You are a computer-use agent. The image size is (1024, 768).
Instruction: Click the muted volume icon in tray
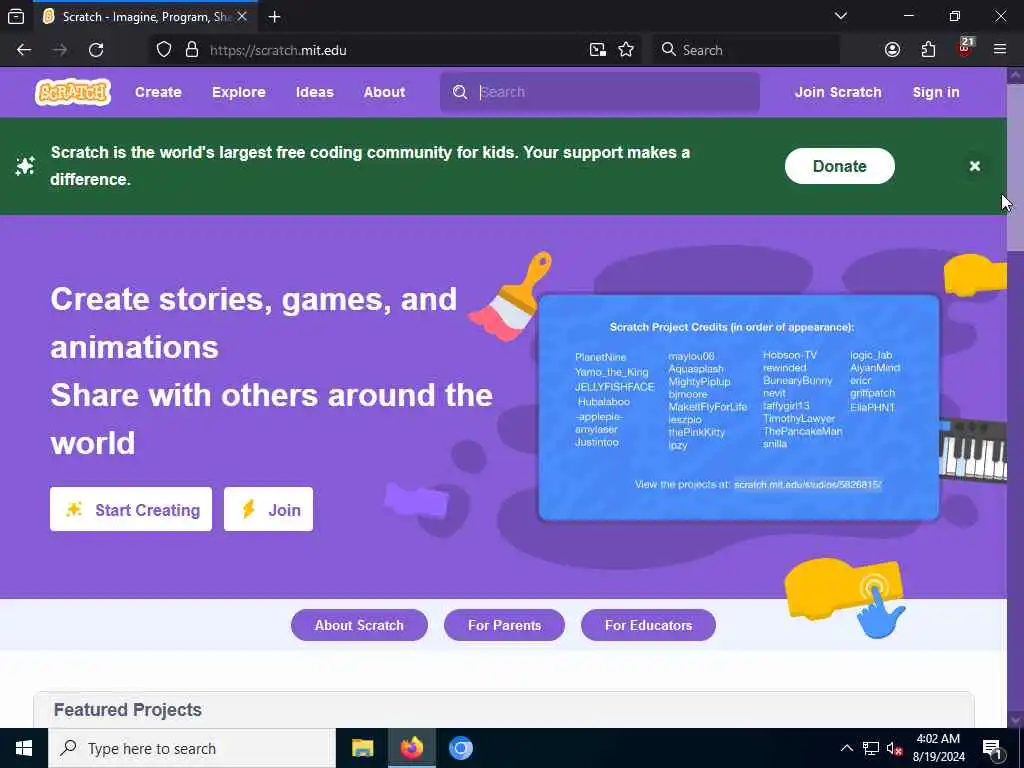894,748
